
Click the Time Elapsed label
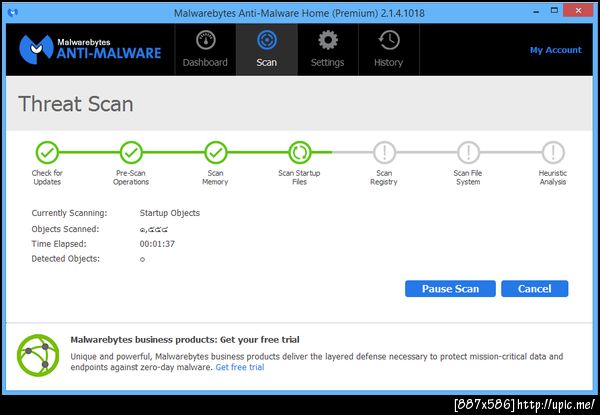[59, 244]
